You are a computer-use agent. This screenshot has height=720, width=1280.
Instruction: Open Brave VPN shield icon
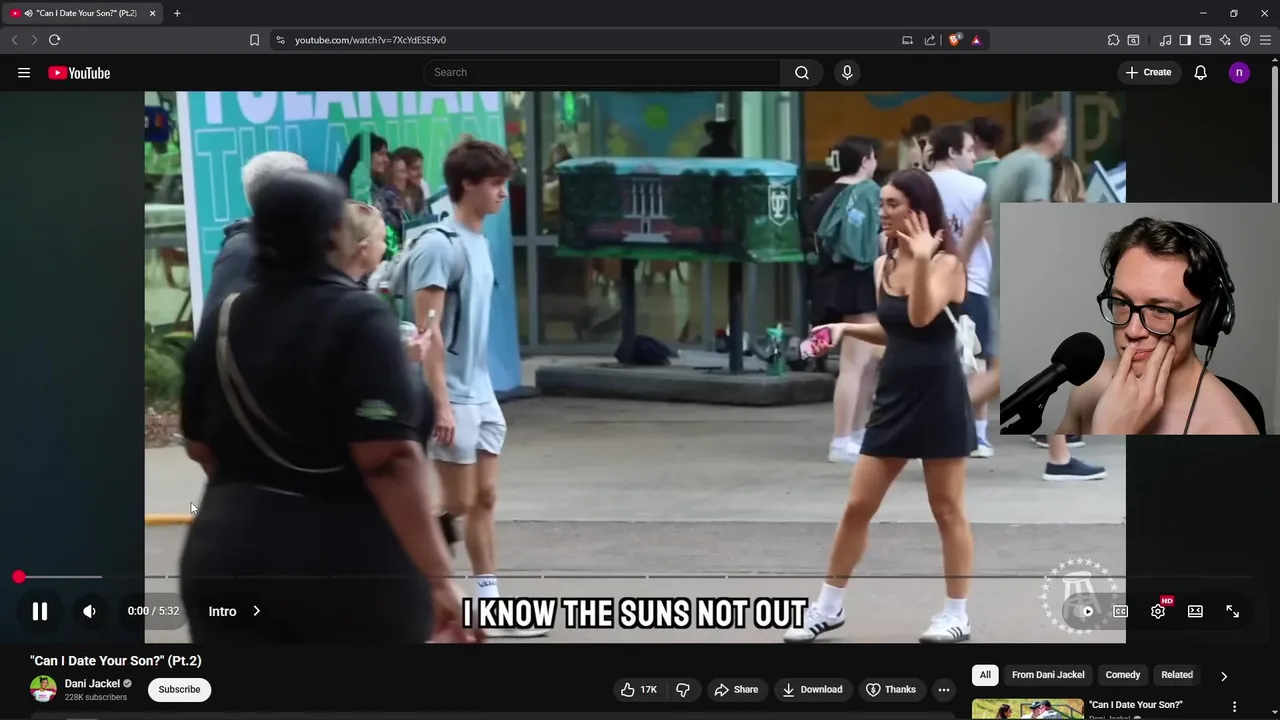[x=1245, y=40]
